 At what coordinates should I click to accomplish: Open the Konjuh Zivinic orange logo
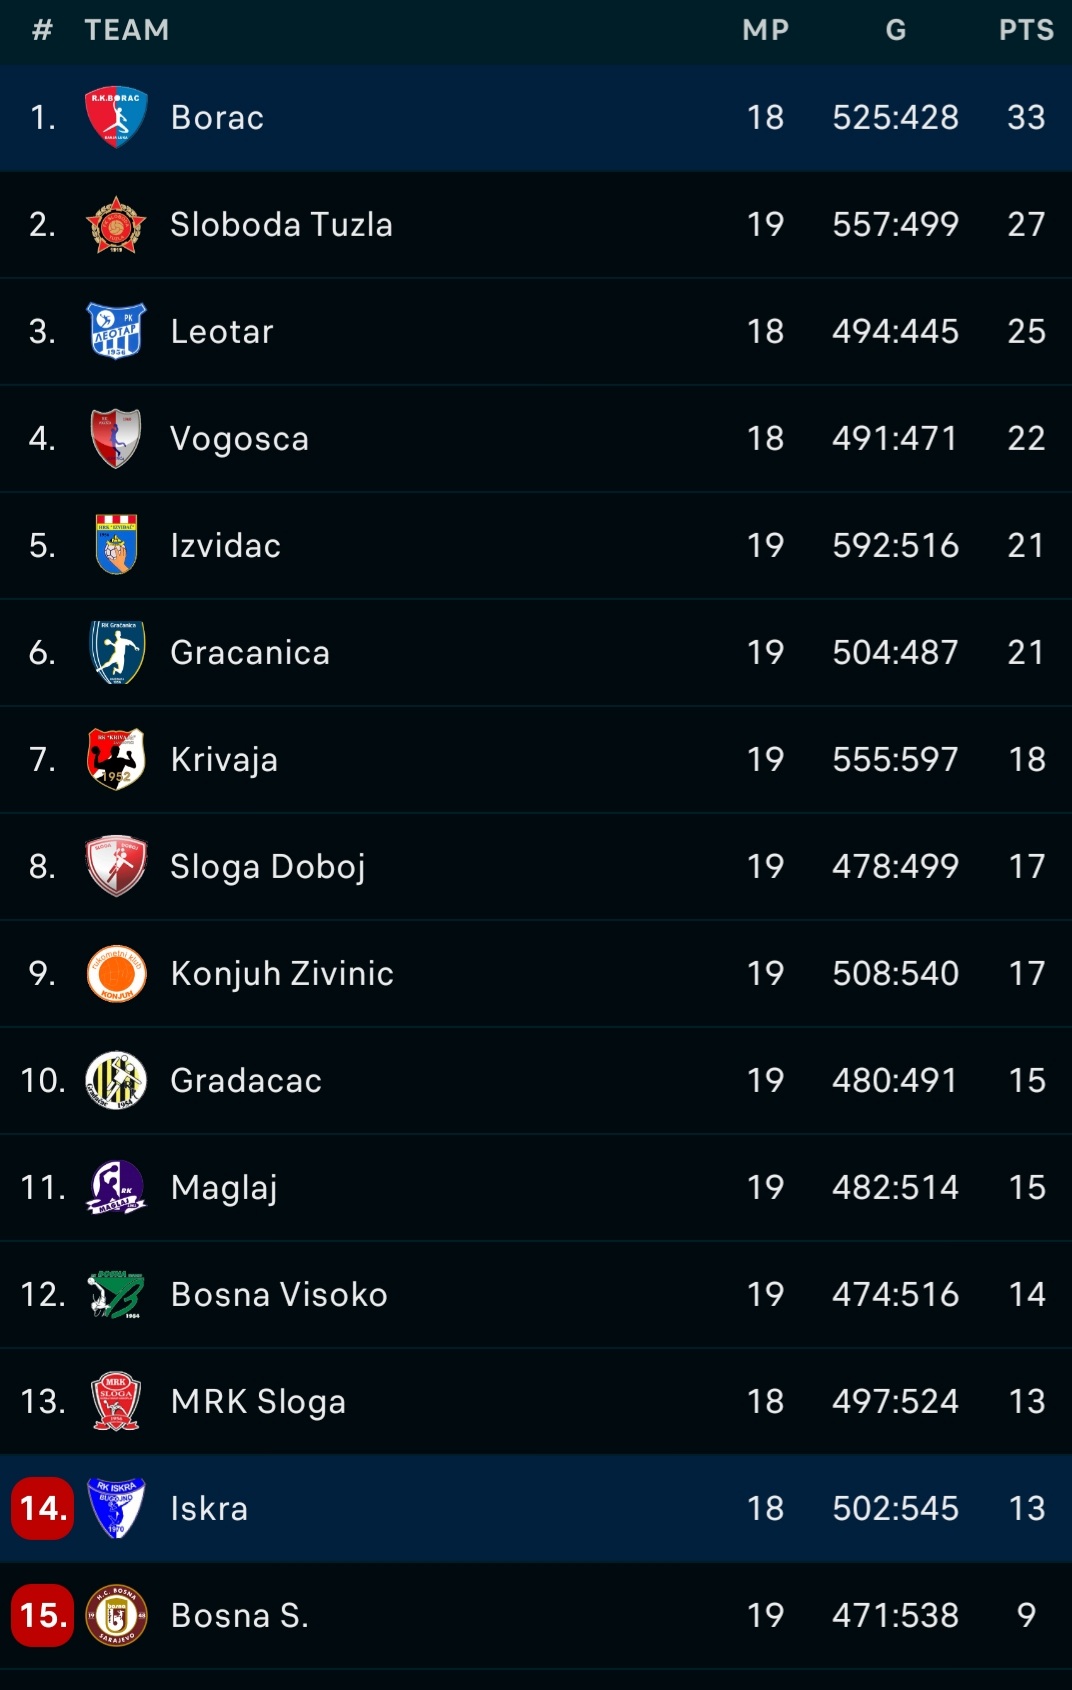[x=116, y=973]
